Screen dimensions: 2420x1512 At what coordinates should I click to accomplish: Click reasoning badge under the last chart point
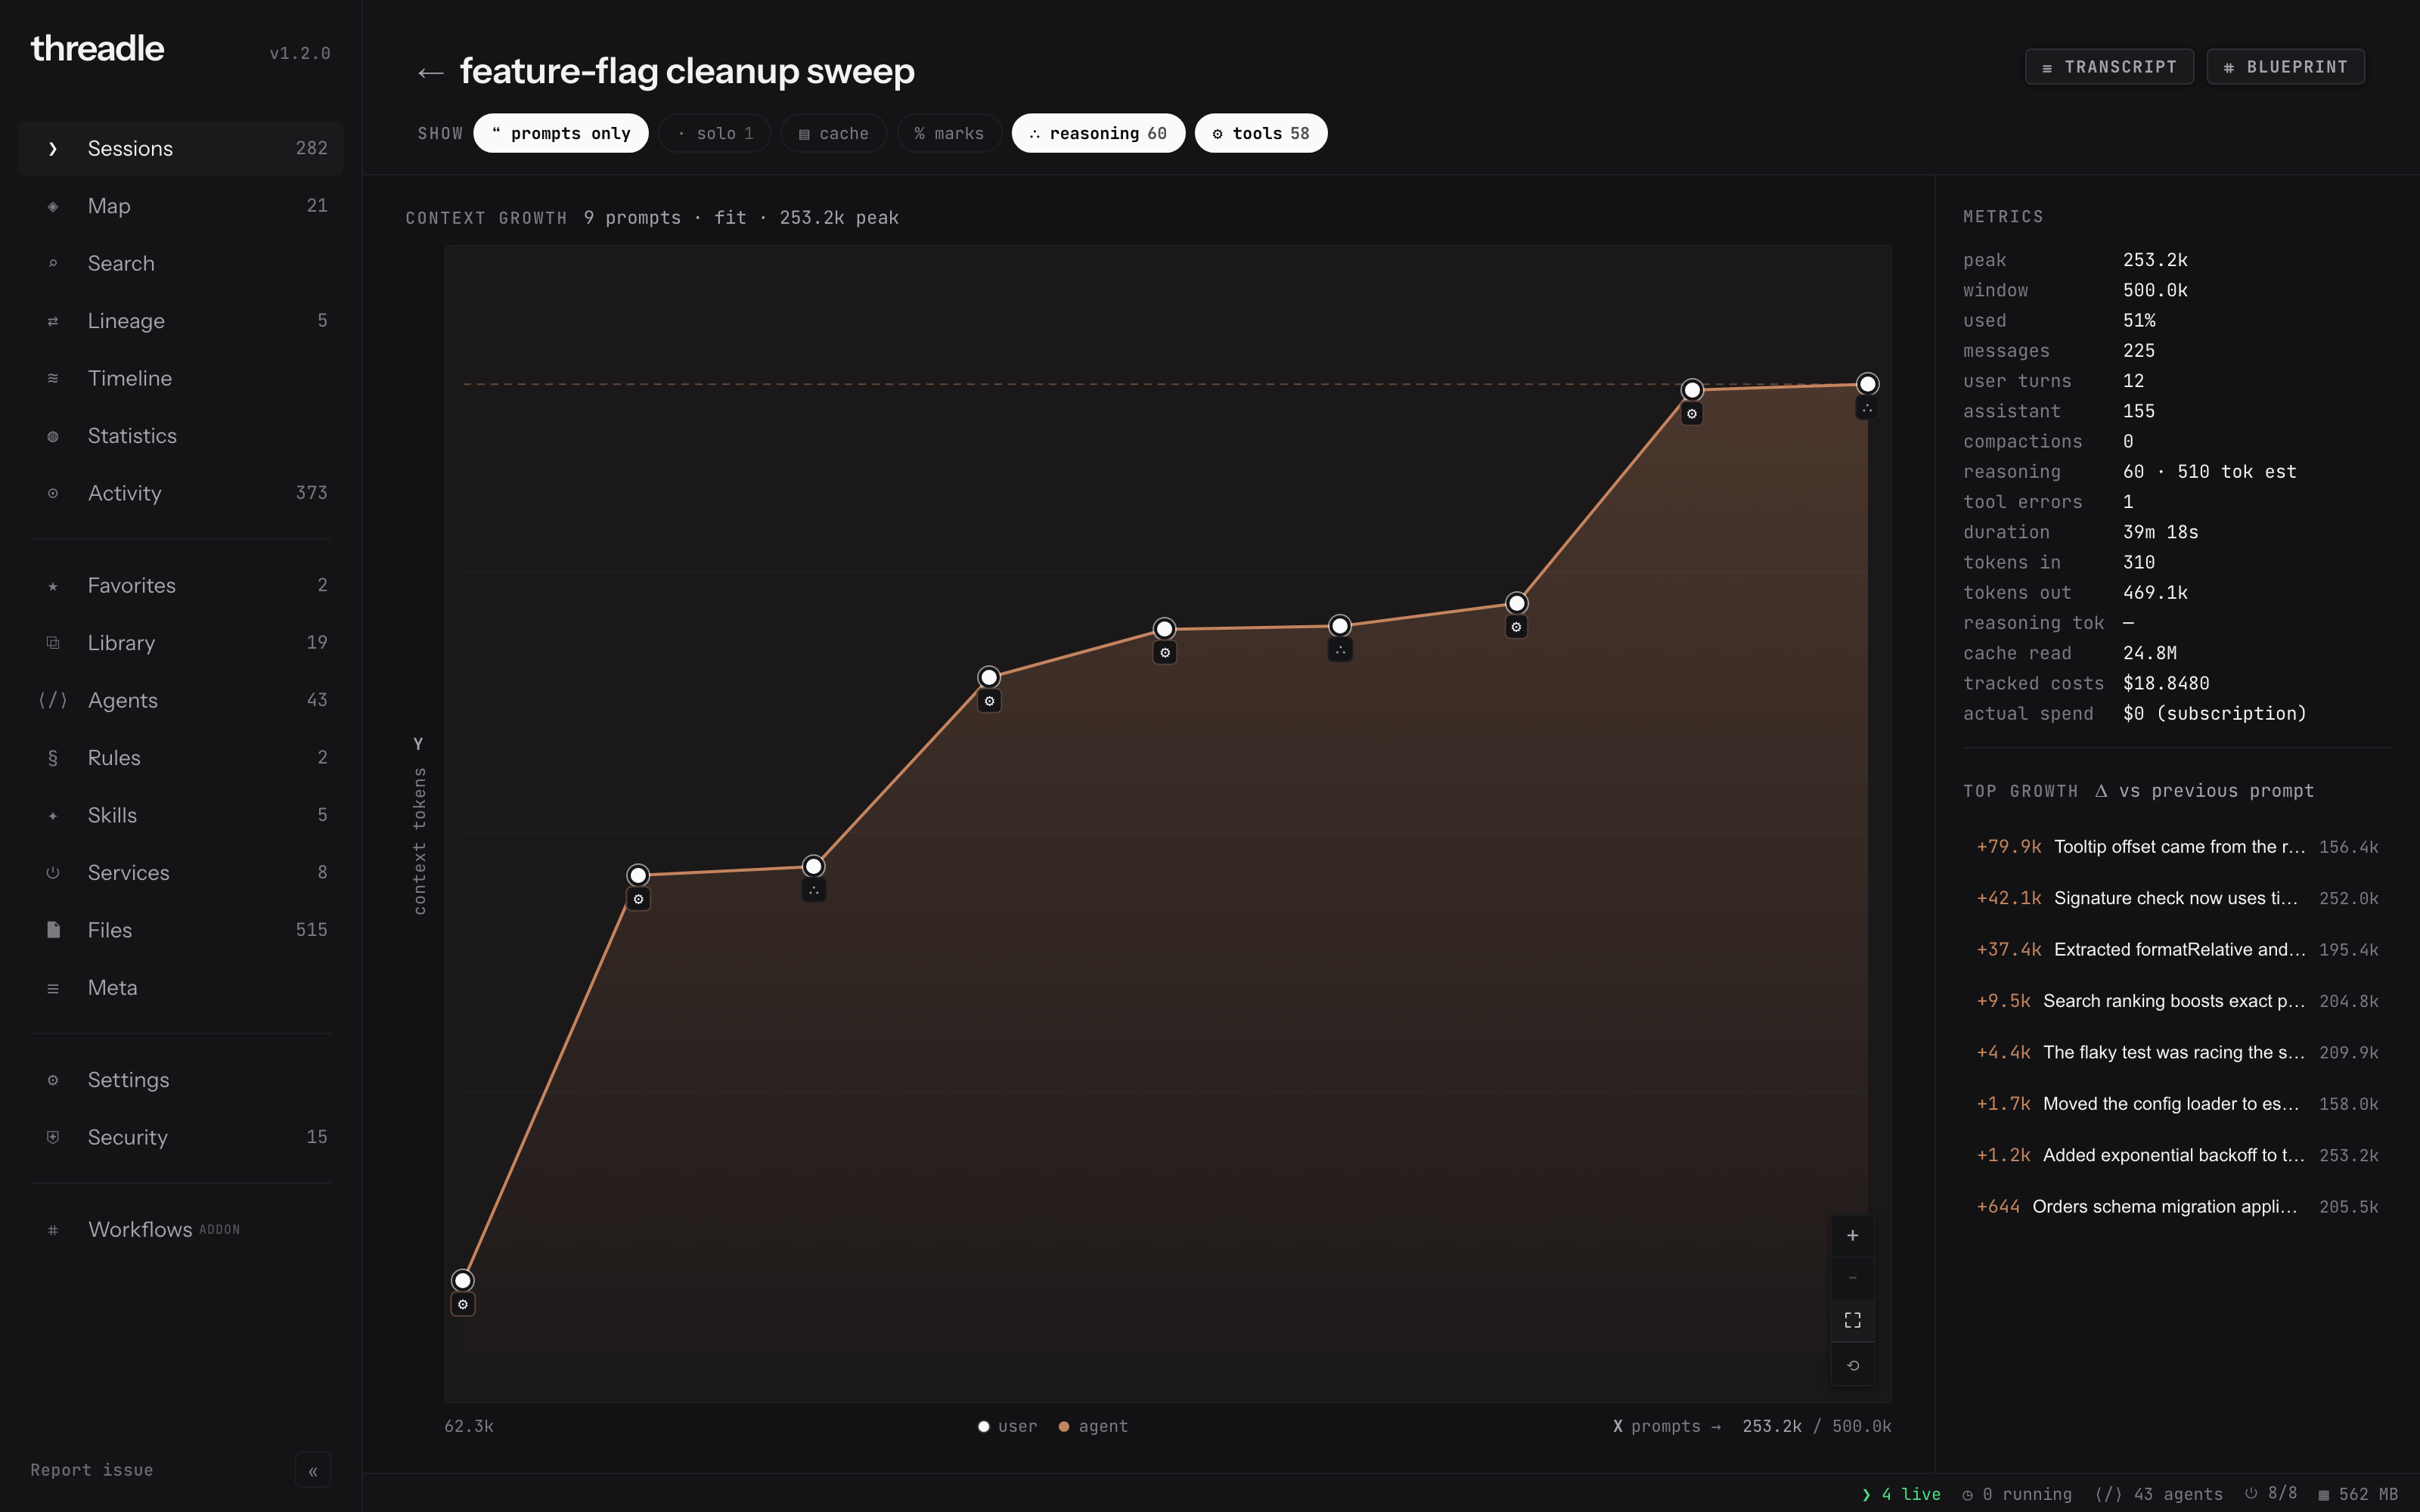[1867, 408]
